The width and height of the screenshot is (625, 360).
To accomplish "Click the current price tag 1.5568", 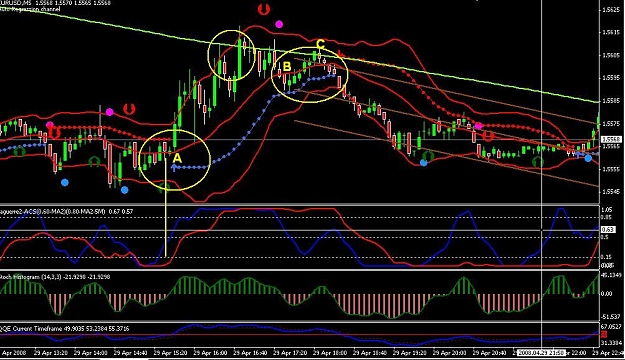I will point(611,139).
